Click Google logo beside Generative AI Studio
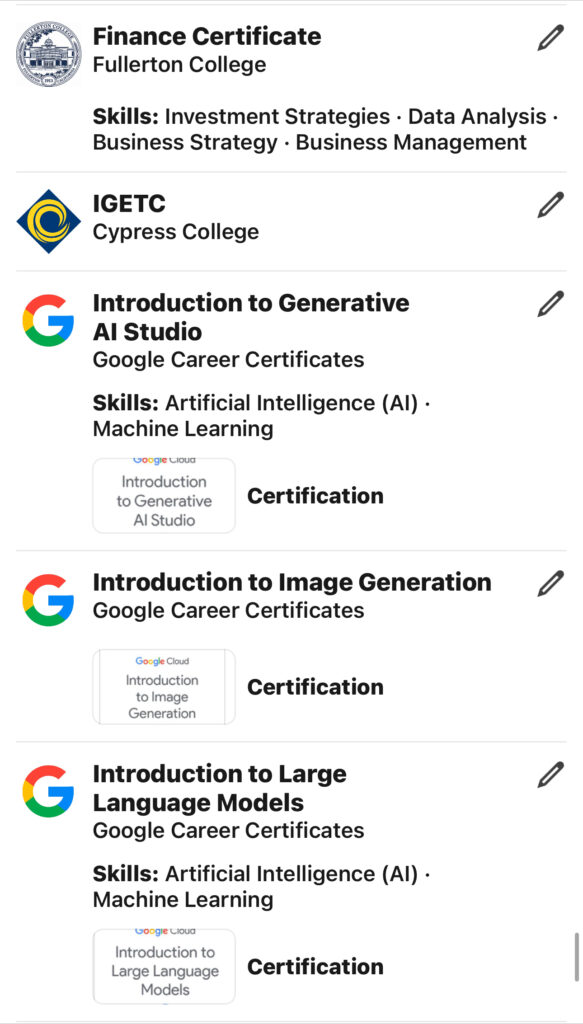 (x=48, y=321)
